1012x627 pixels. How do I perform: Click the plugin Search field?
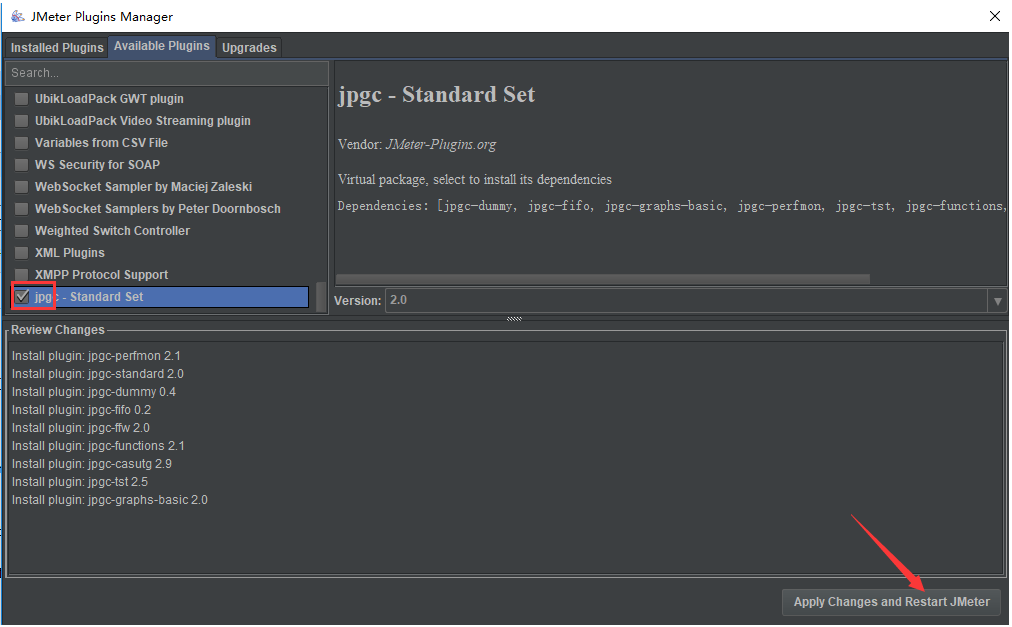point(167,73)
